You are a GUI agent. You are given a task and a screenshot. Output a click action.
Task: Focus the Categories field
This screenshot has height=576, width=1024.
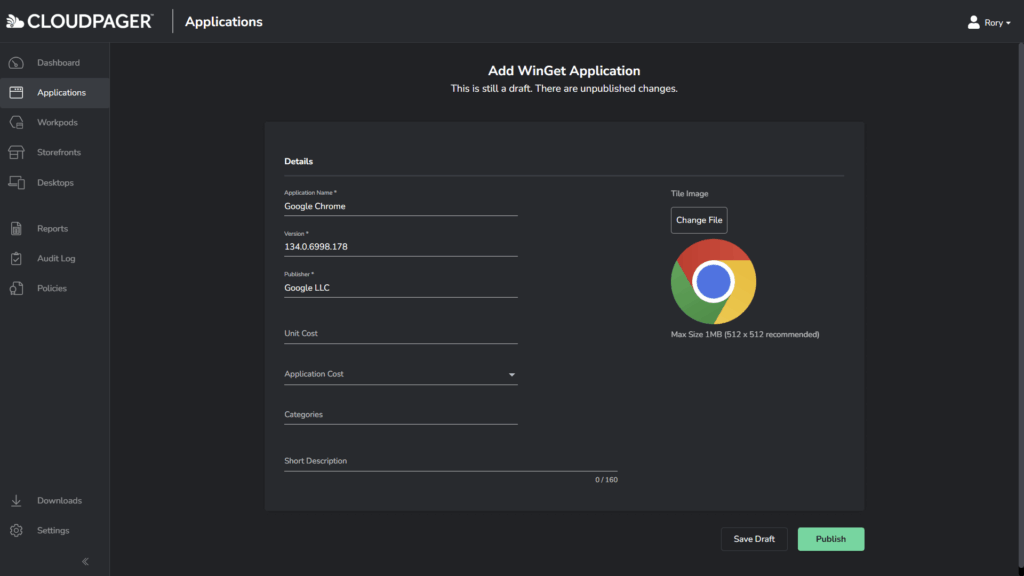pyautogui.click(x=400, y=415)
